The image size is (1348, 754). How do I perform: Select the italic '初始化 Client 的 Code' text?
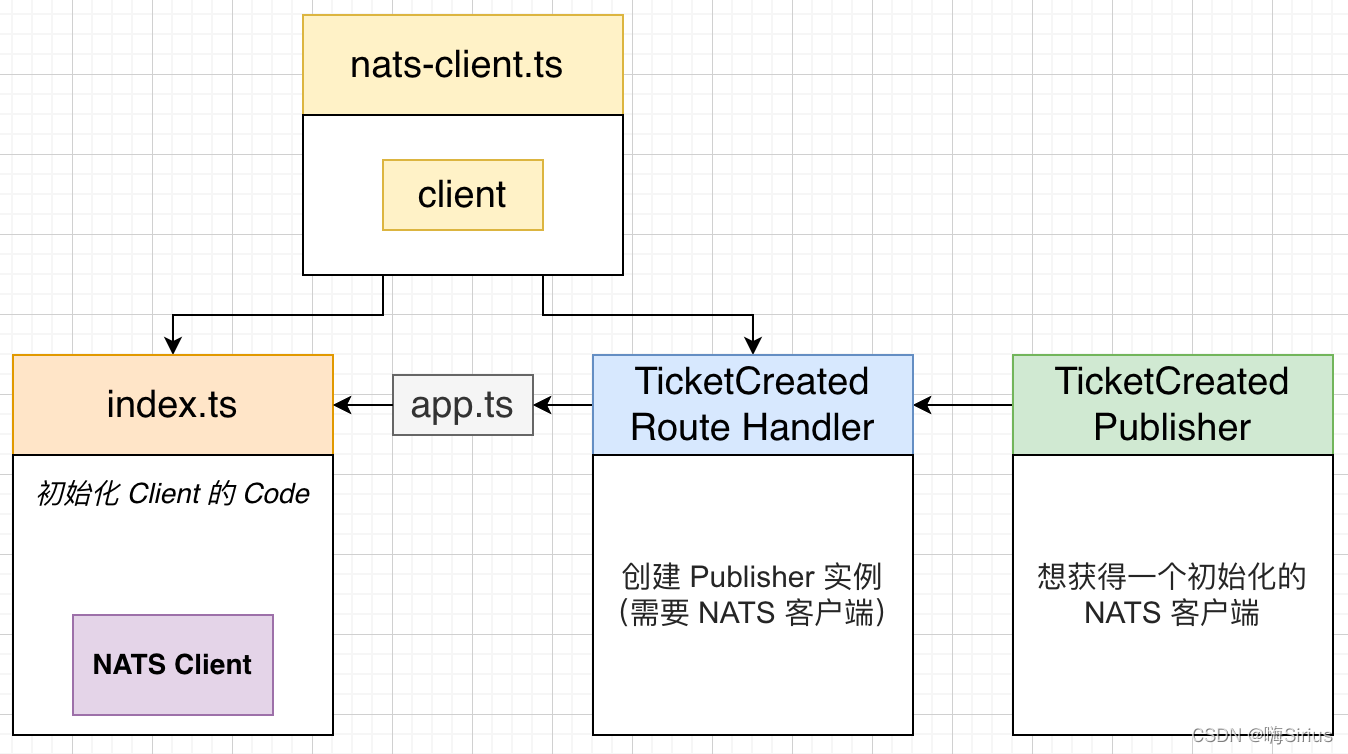click(173, 494)
